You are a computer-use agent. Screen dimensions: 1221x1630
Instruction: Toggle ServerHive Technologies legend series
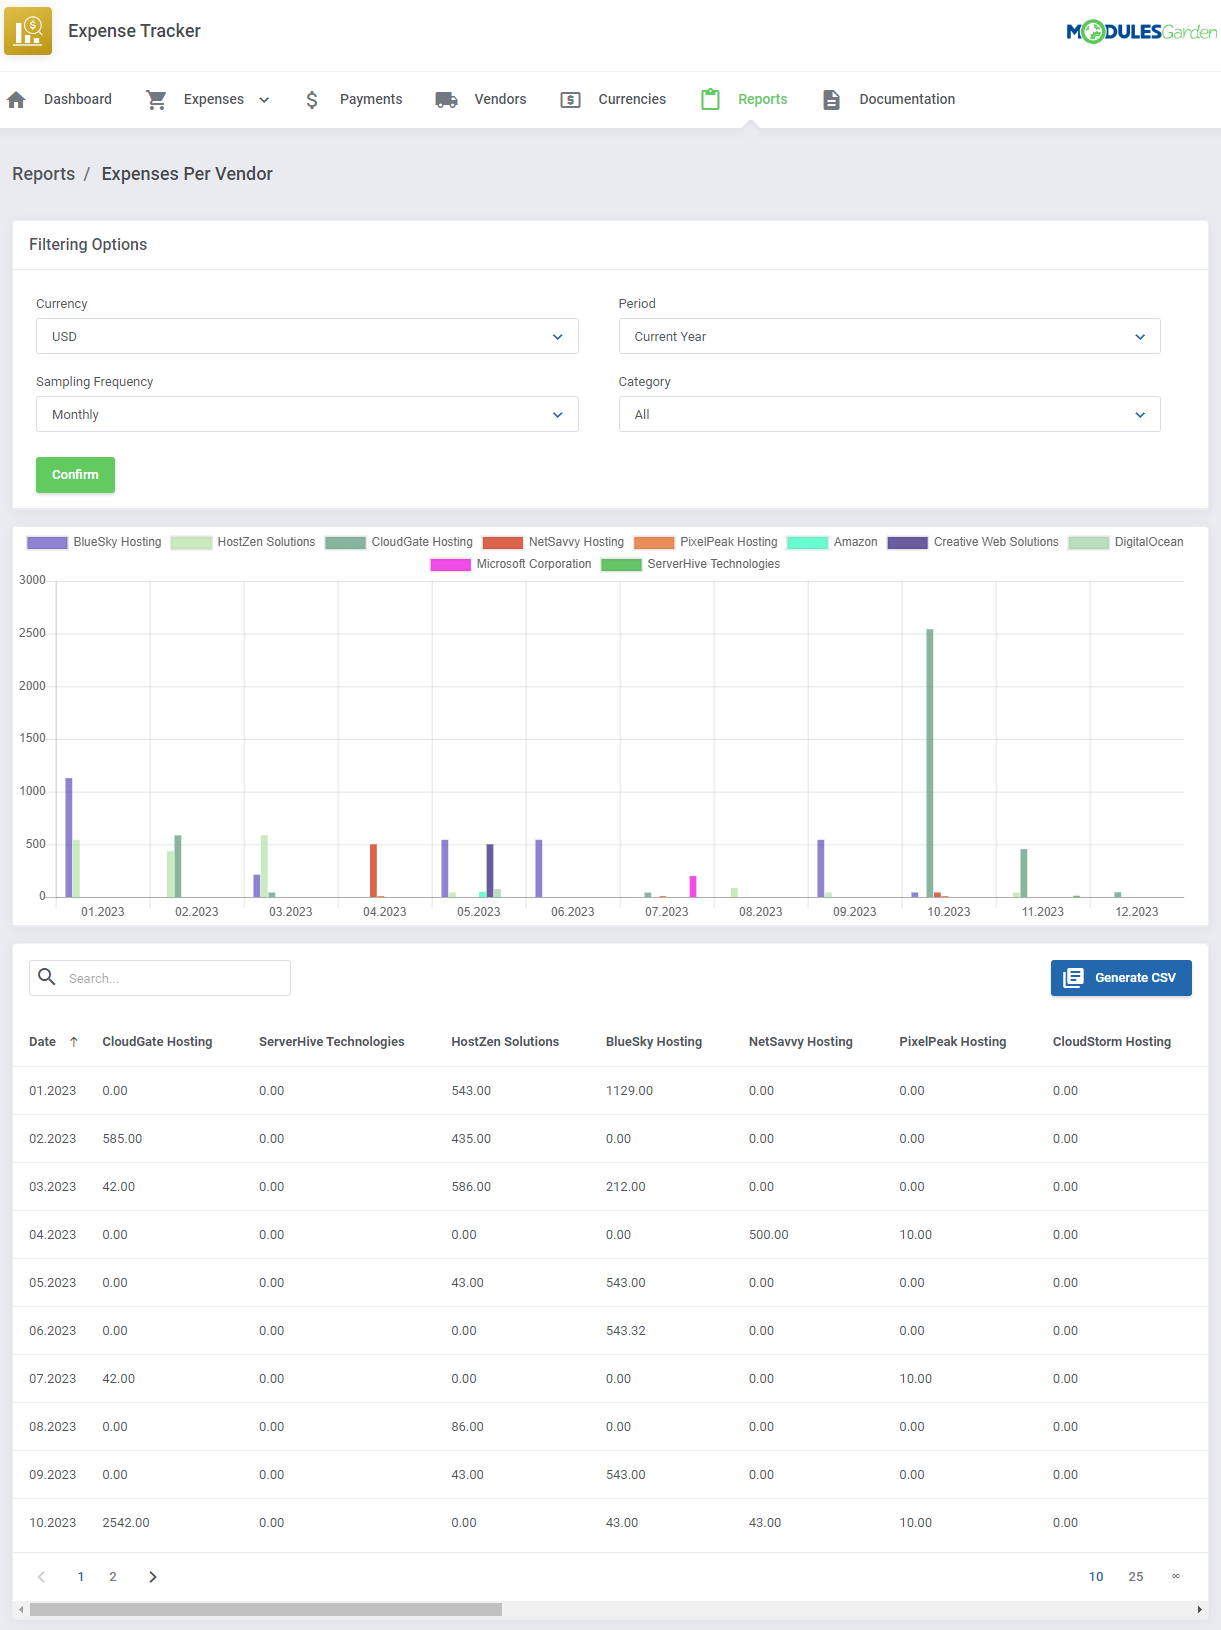691,564
